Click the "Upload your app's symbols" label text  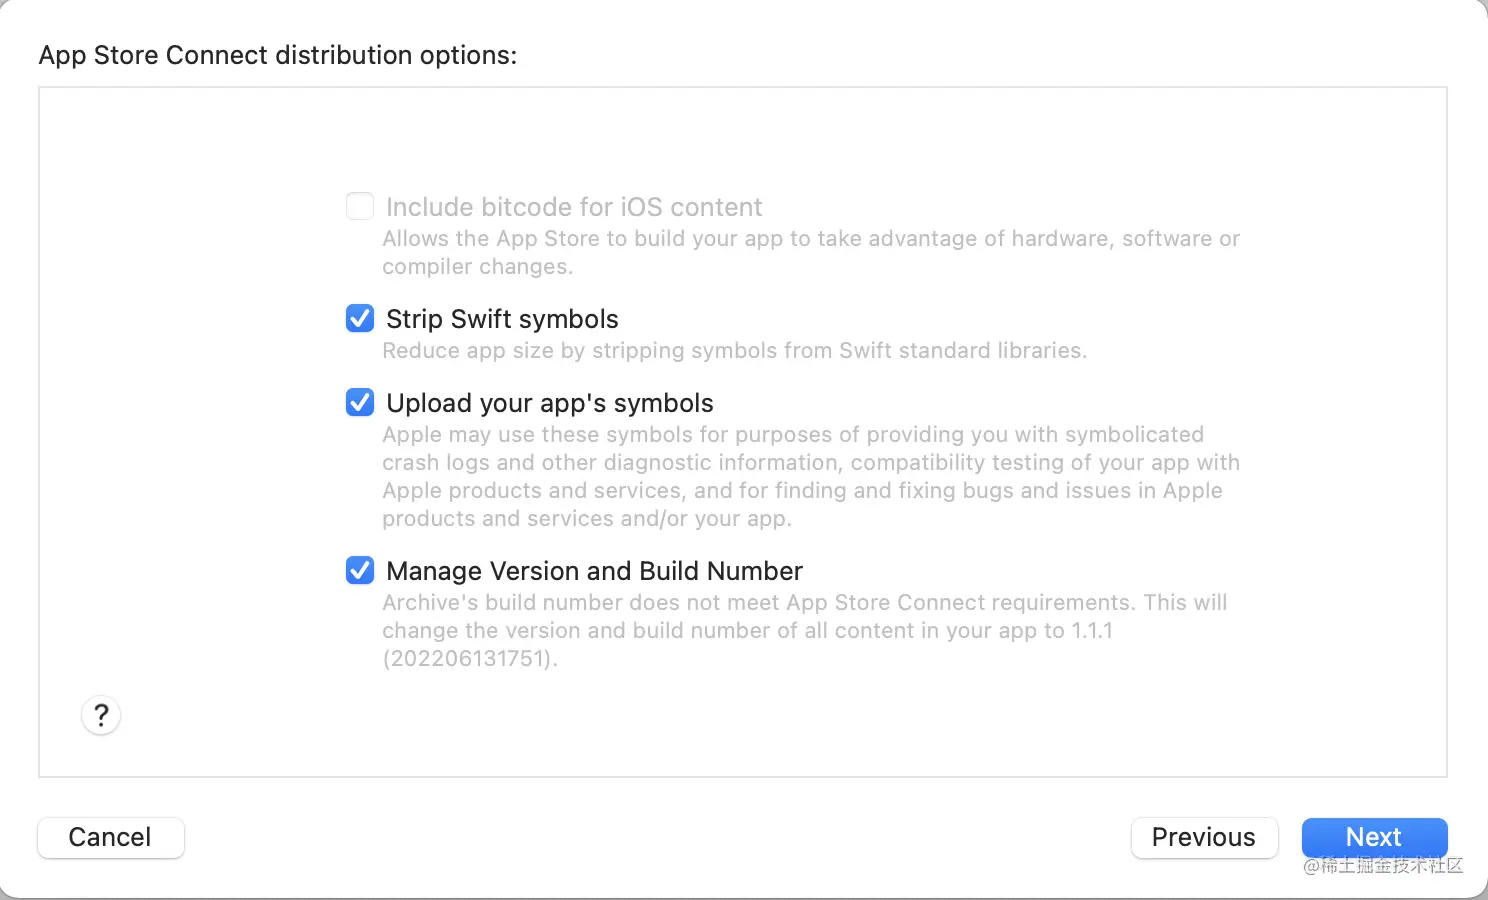pos(550,403)
